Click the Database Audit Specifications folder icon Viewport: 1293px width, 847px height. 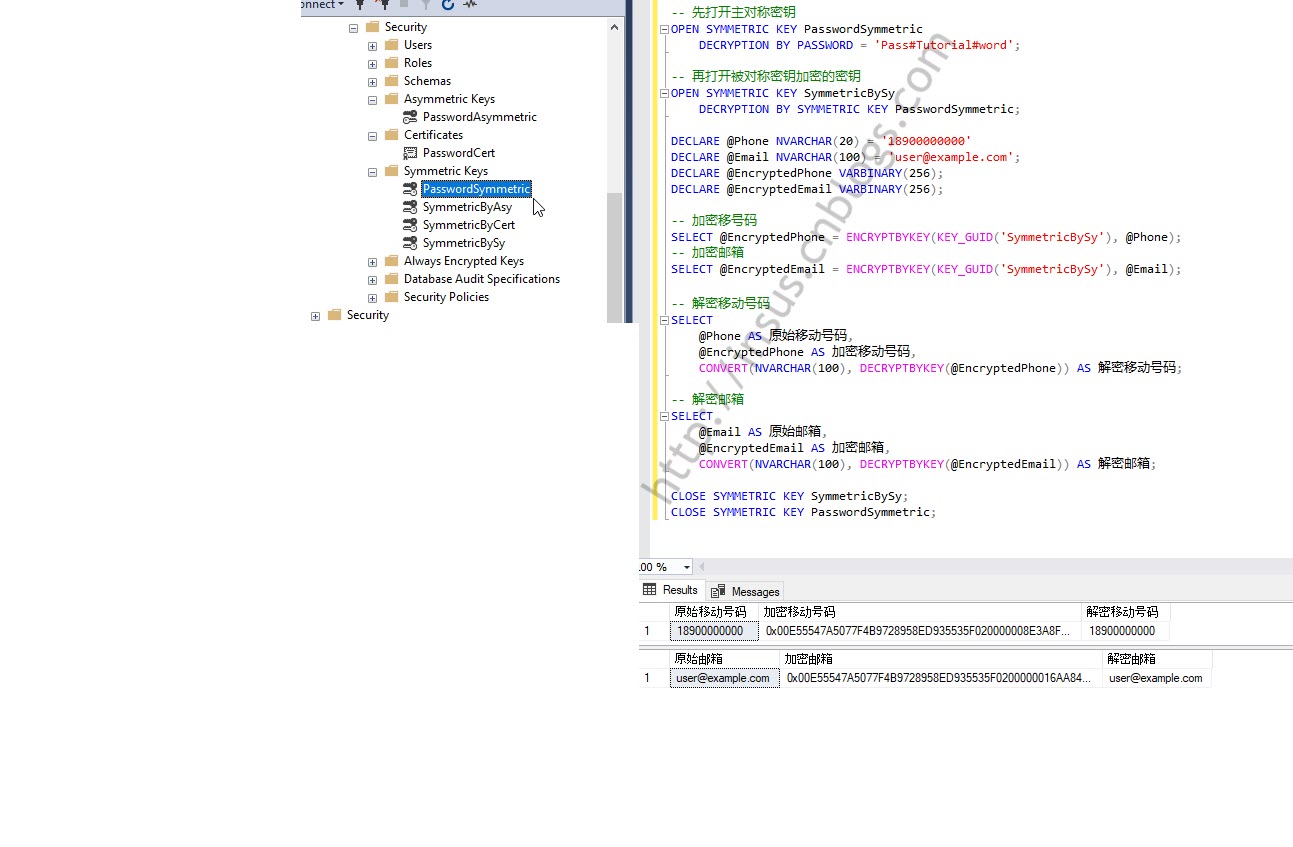(x=391, y=279)
